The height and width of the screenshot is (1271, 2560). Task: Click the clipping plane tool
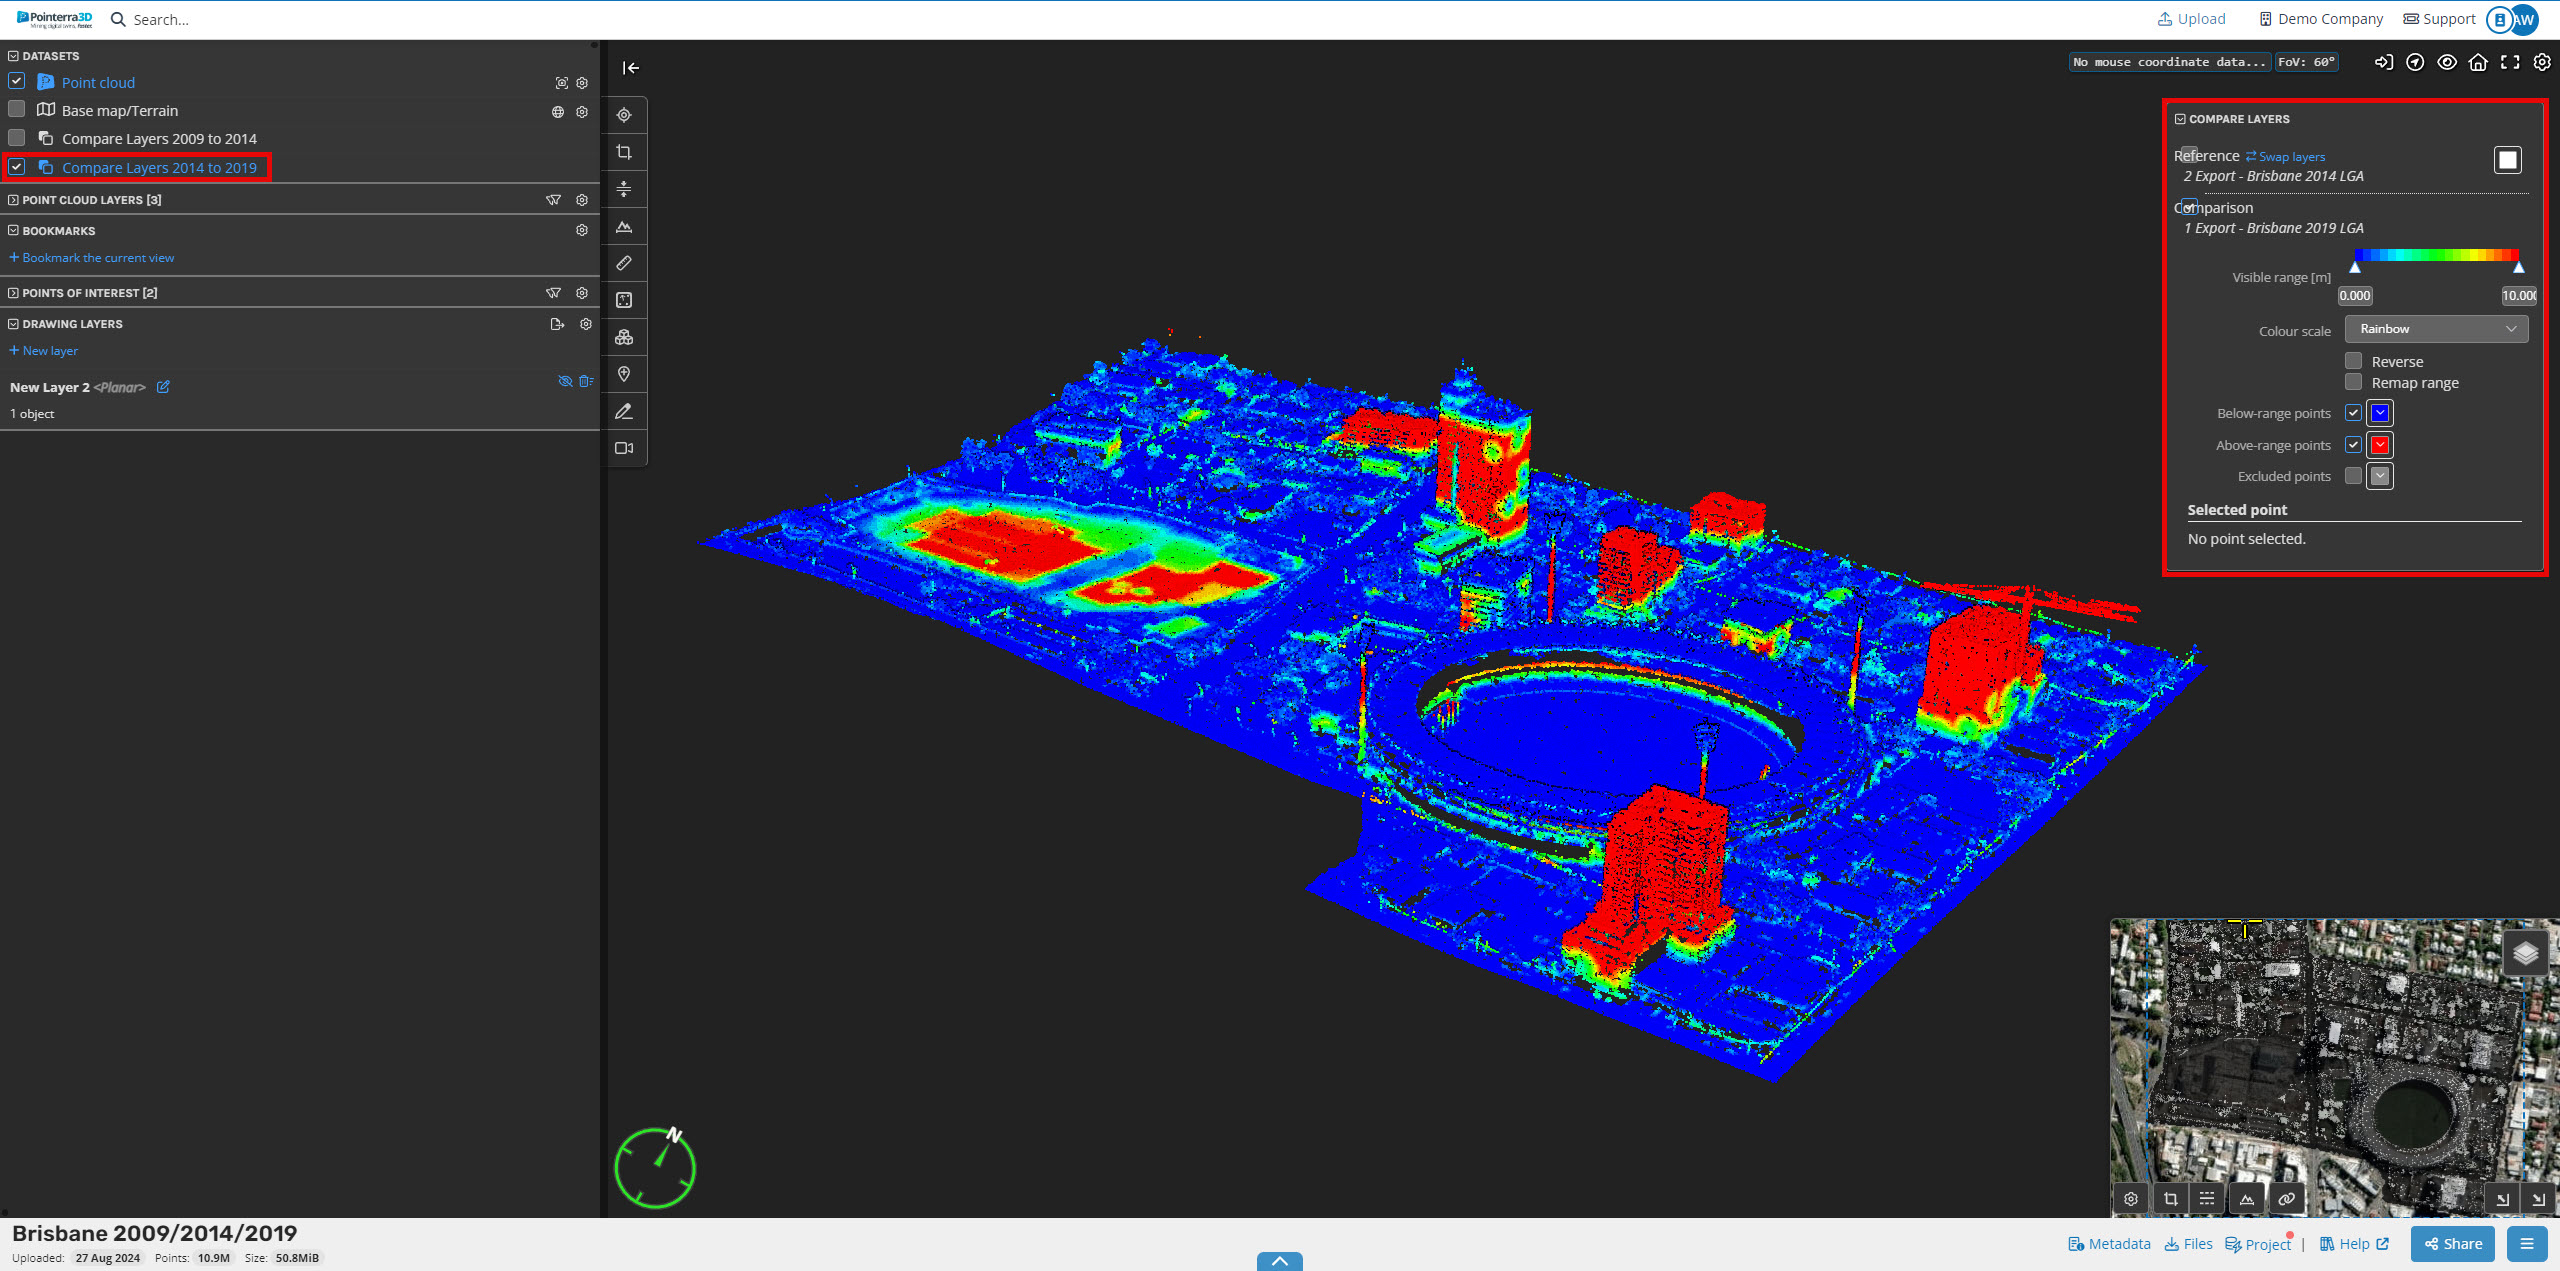624,188
